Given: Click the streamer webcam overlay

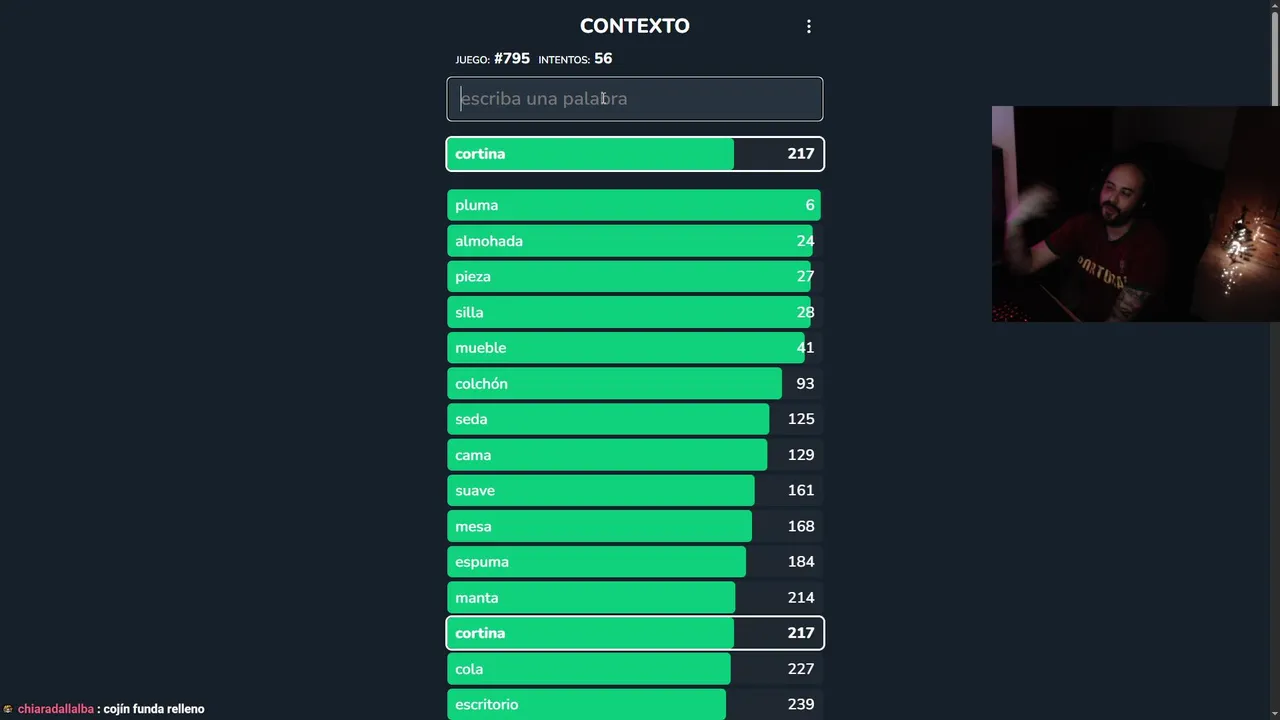Looking at the screenshot, I should pos(1134,214).
